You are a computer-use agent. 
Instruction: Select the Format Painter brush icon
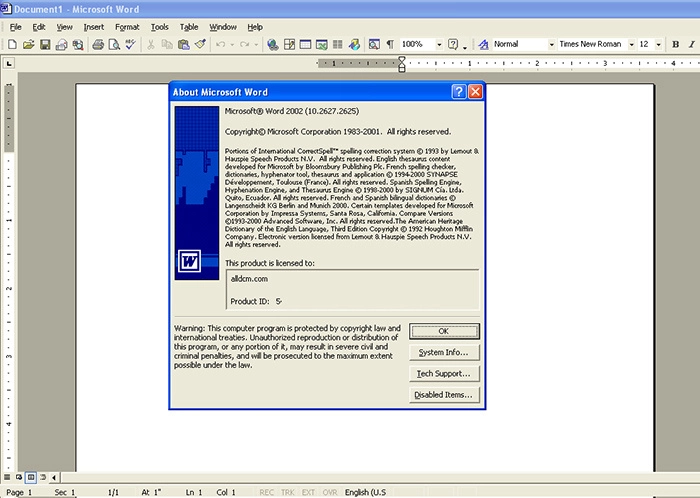point(200,45)
